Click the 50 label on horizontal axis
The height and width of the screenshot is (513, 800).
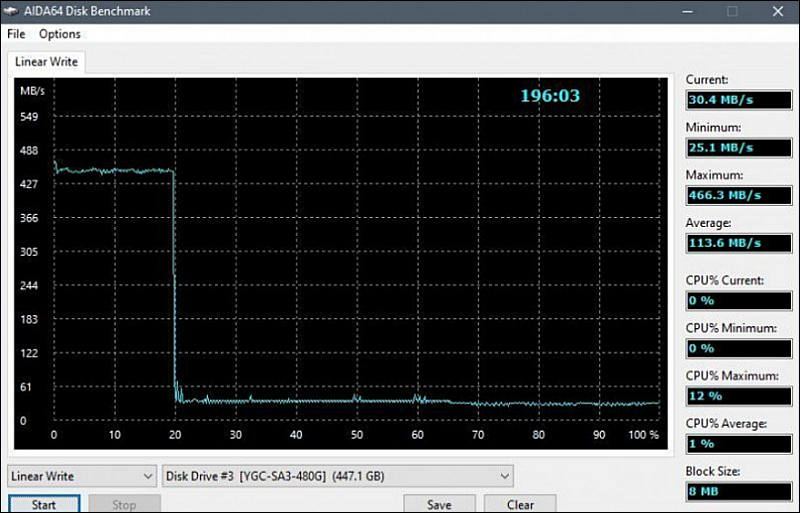(357, 435)
